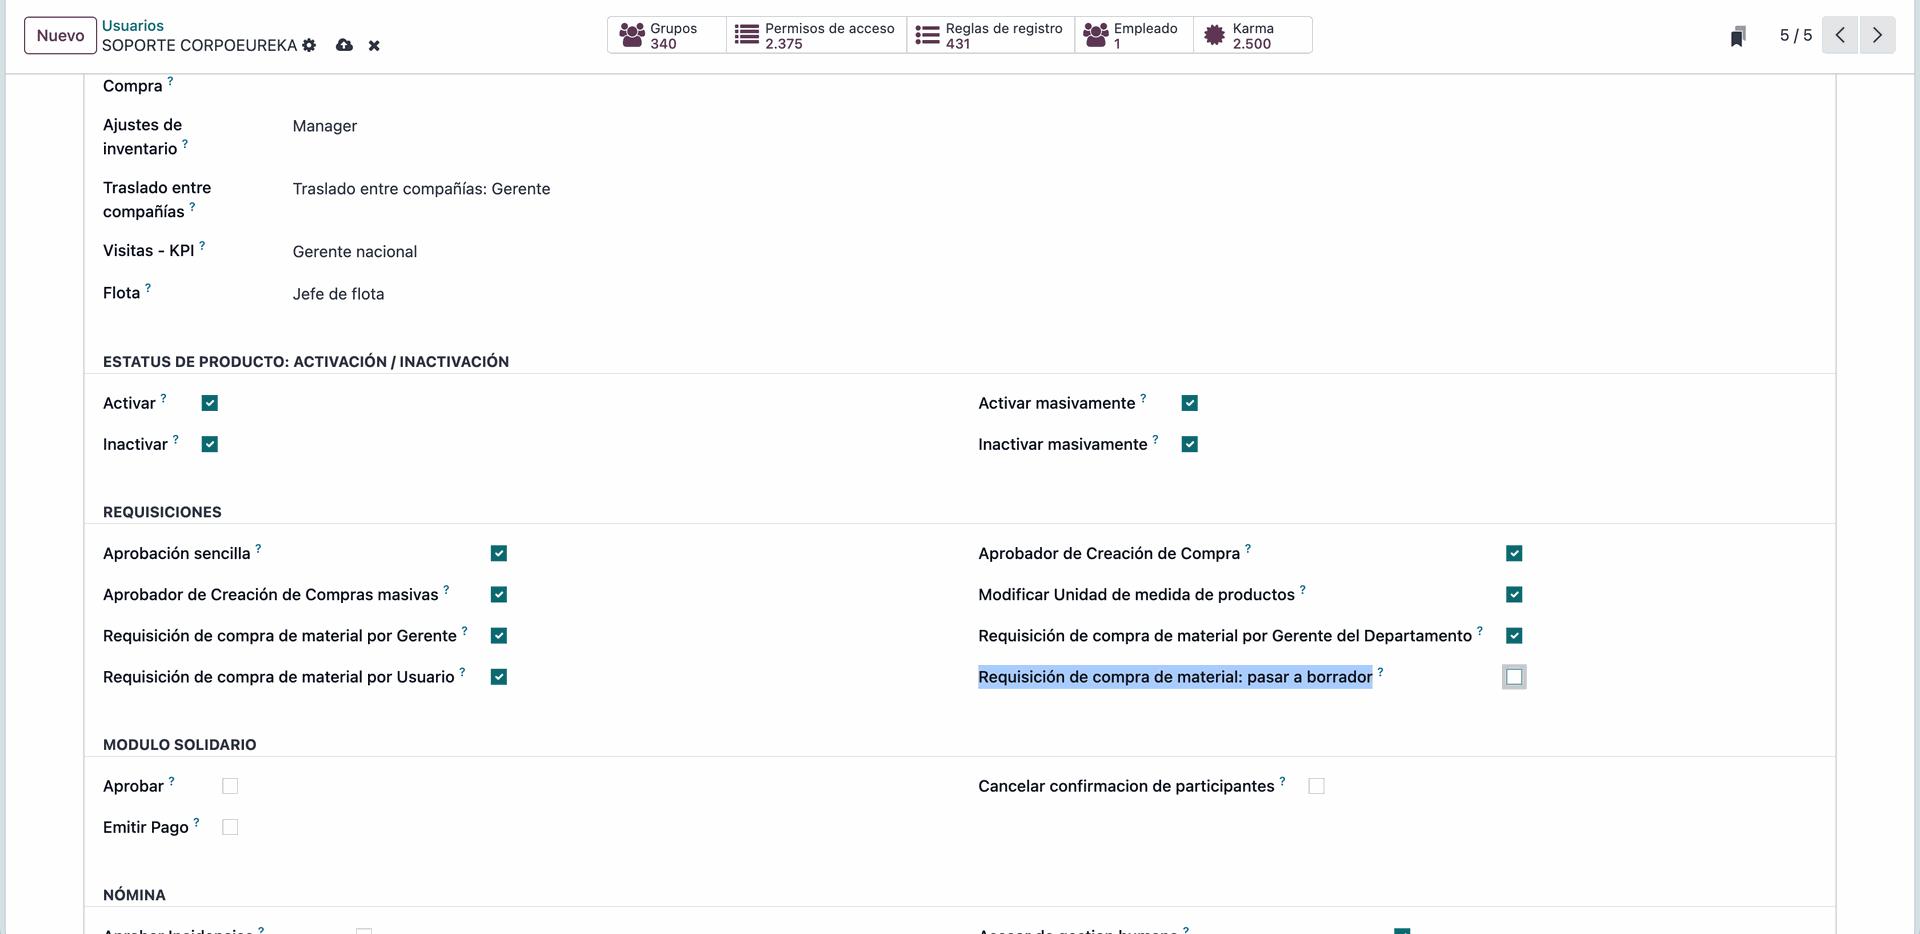Enable 'Requisición de compra de material: pasar a borrador'

coord(1514,677)
